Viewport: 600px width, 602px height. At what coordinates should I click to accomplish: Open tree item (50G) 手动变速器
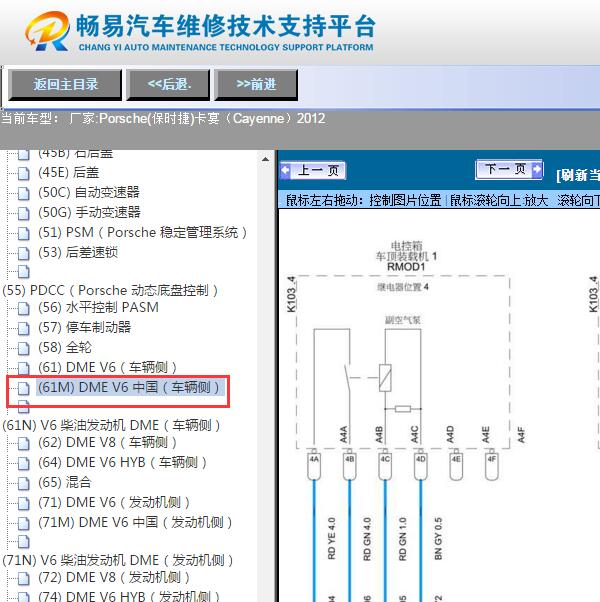[x=89, y=213]
